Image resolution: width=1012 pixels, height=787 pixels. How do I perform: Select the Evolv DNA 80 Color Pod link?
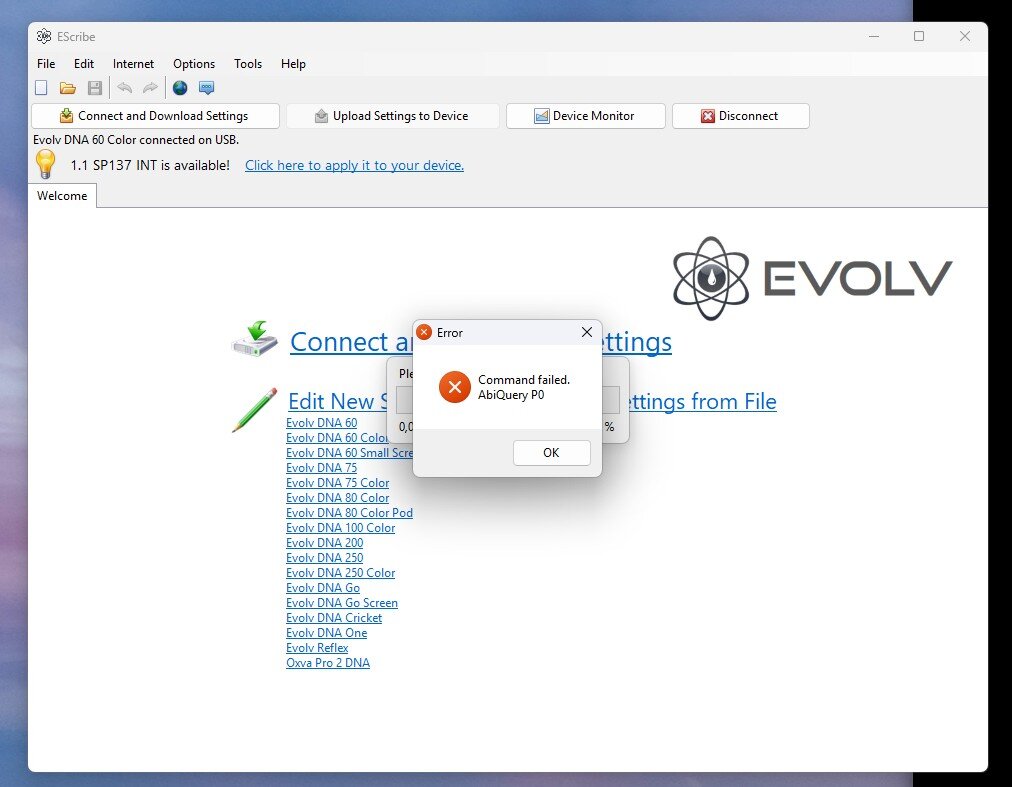(349, 513)
